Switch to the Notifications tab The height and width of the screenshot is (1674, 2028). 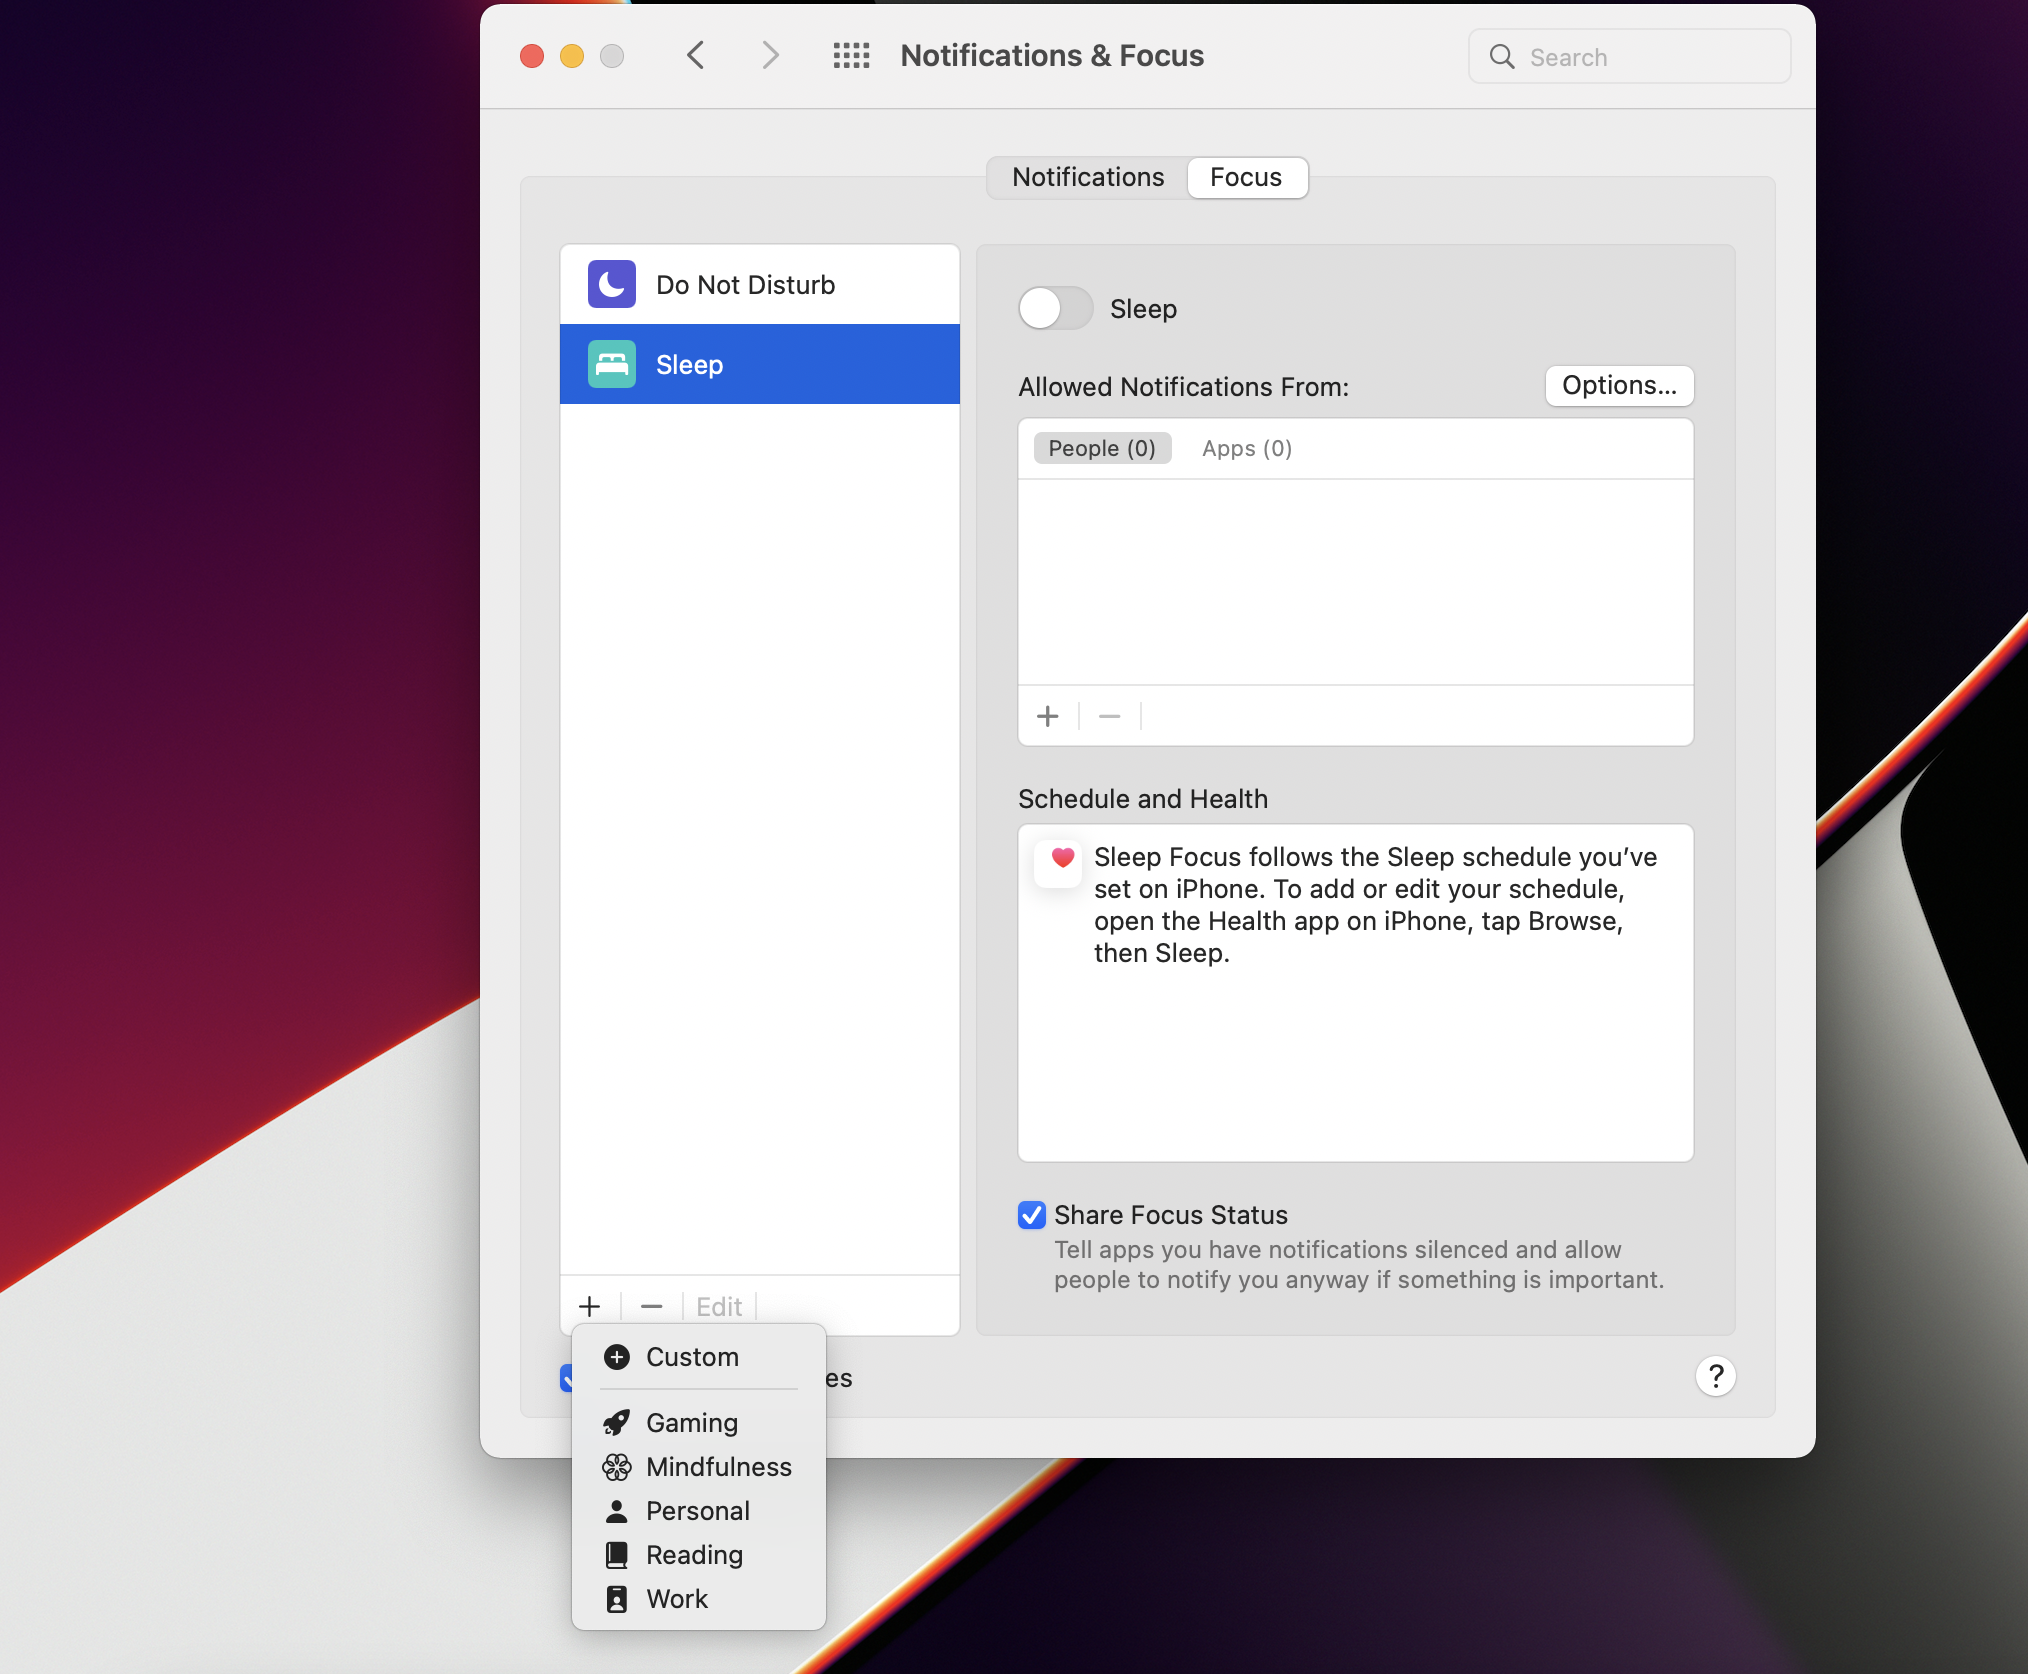pos(1088,177)
